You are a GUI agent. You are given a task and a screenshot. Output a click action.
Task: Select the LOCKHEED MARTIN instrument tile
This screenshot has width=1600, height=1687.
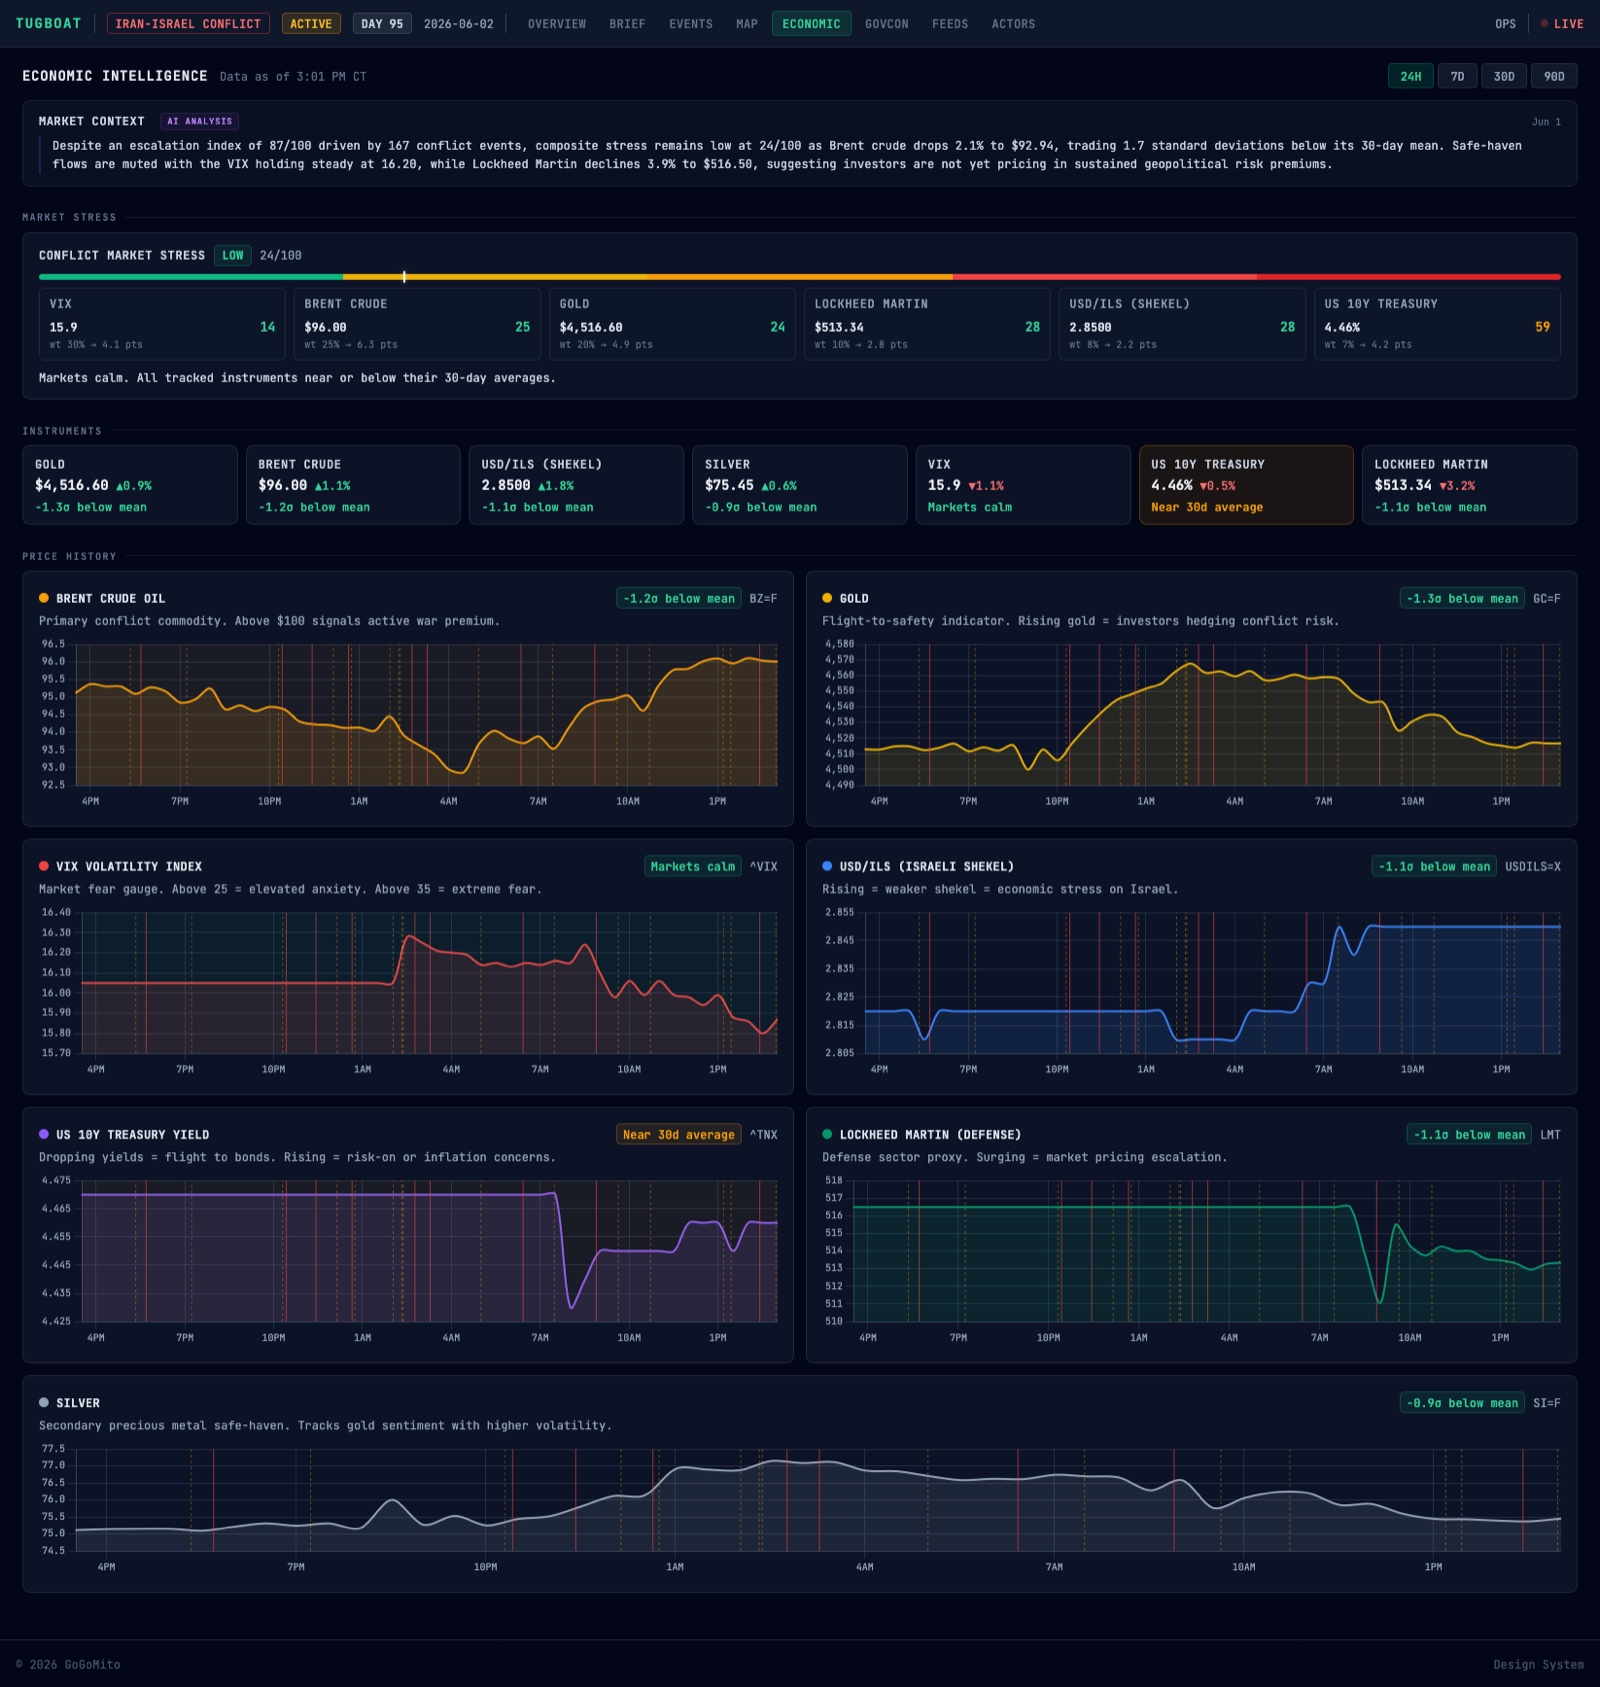[1470, 485]
